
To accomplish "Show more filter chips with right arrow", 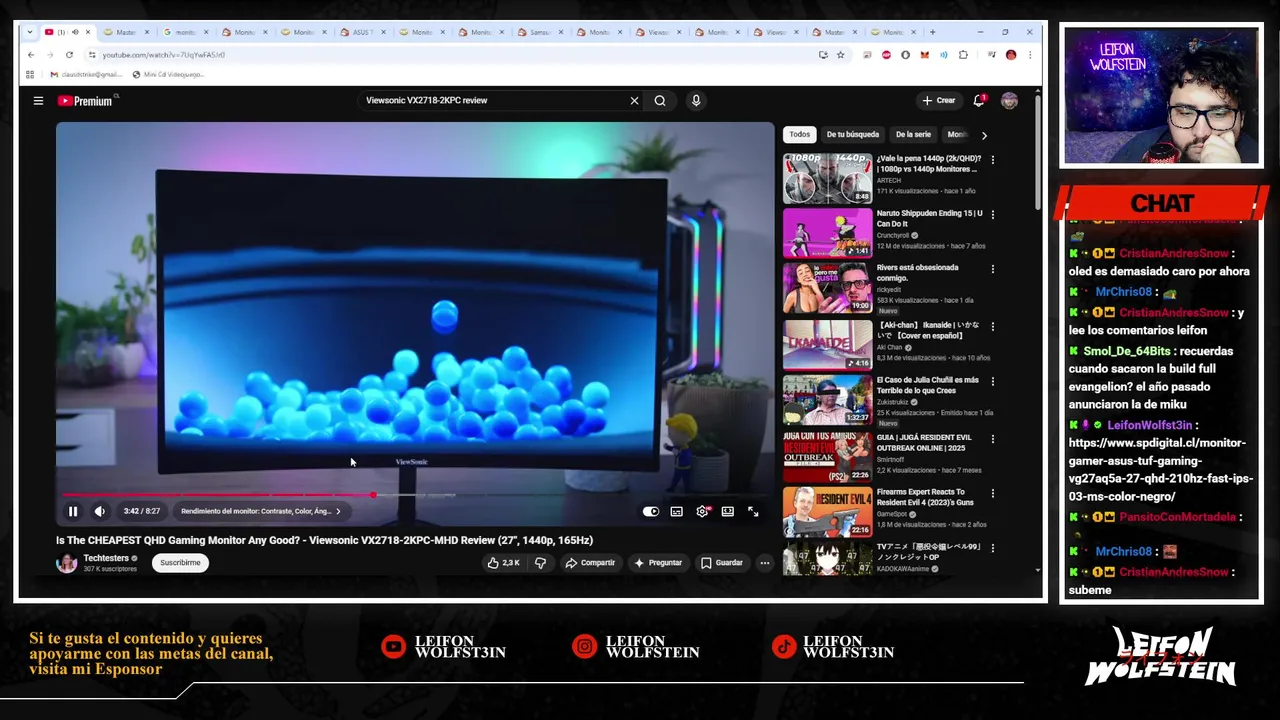I will (984, 135).
